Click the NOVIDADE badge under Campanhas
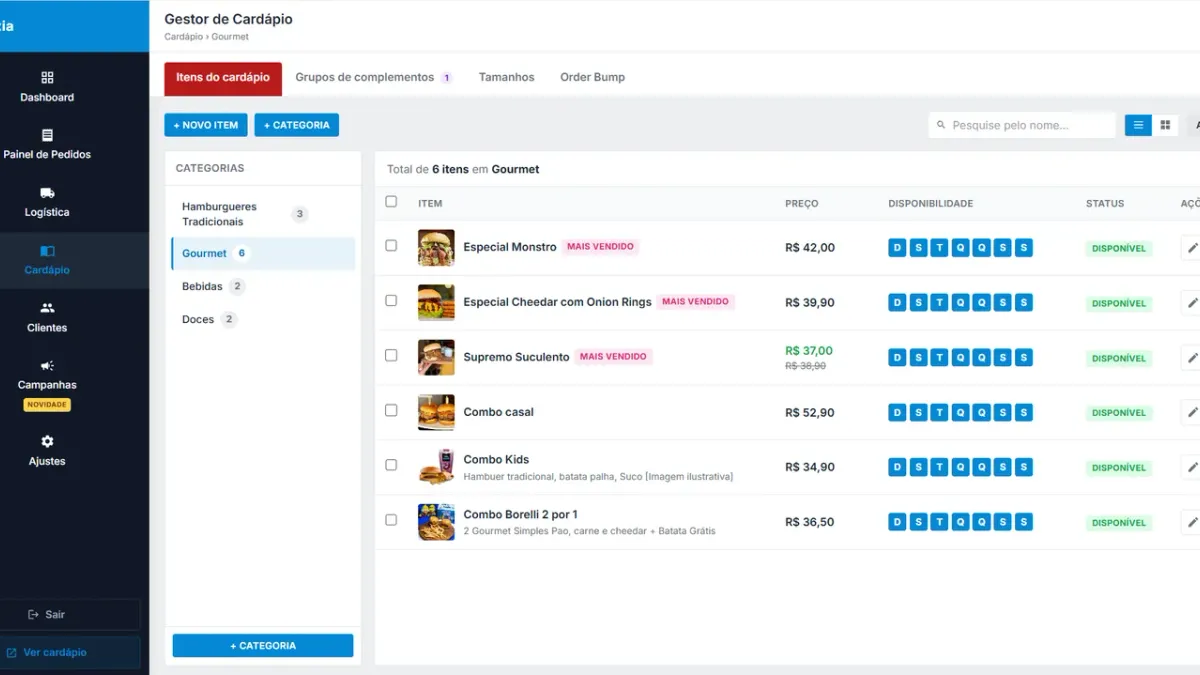This screenshot has width=1200, height=675. 47,405
